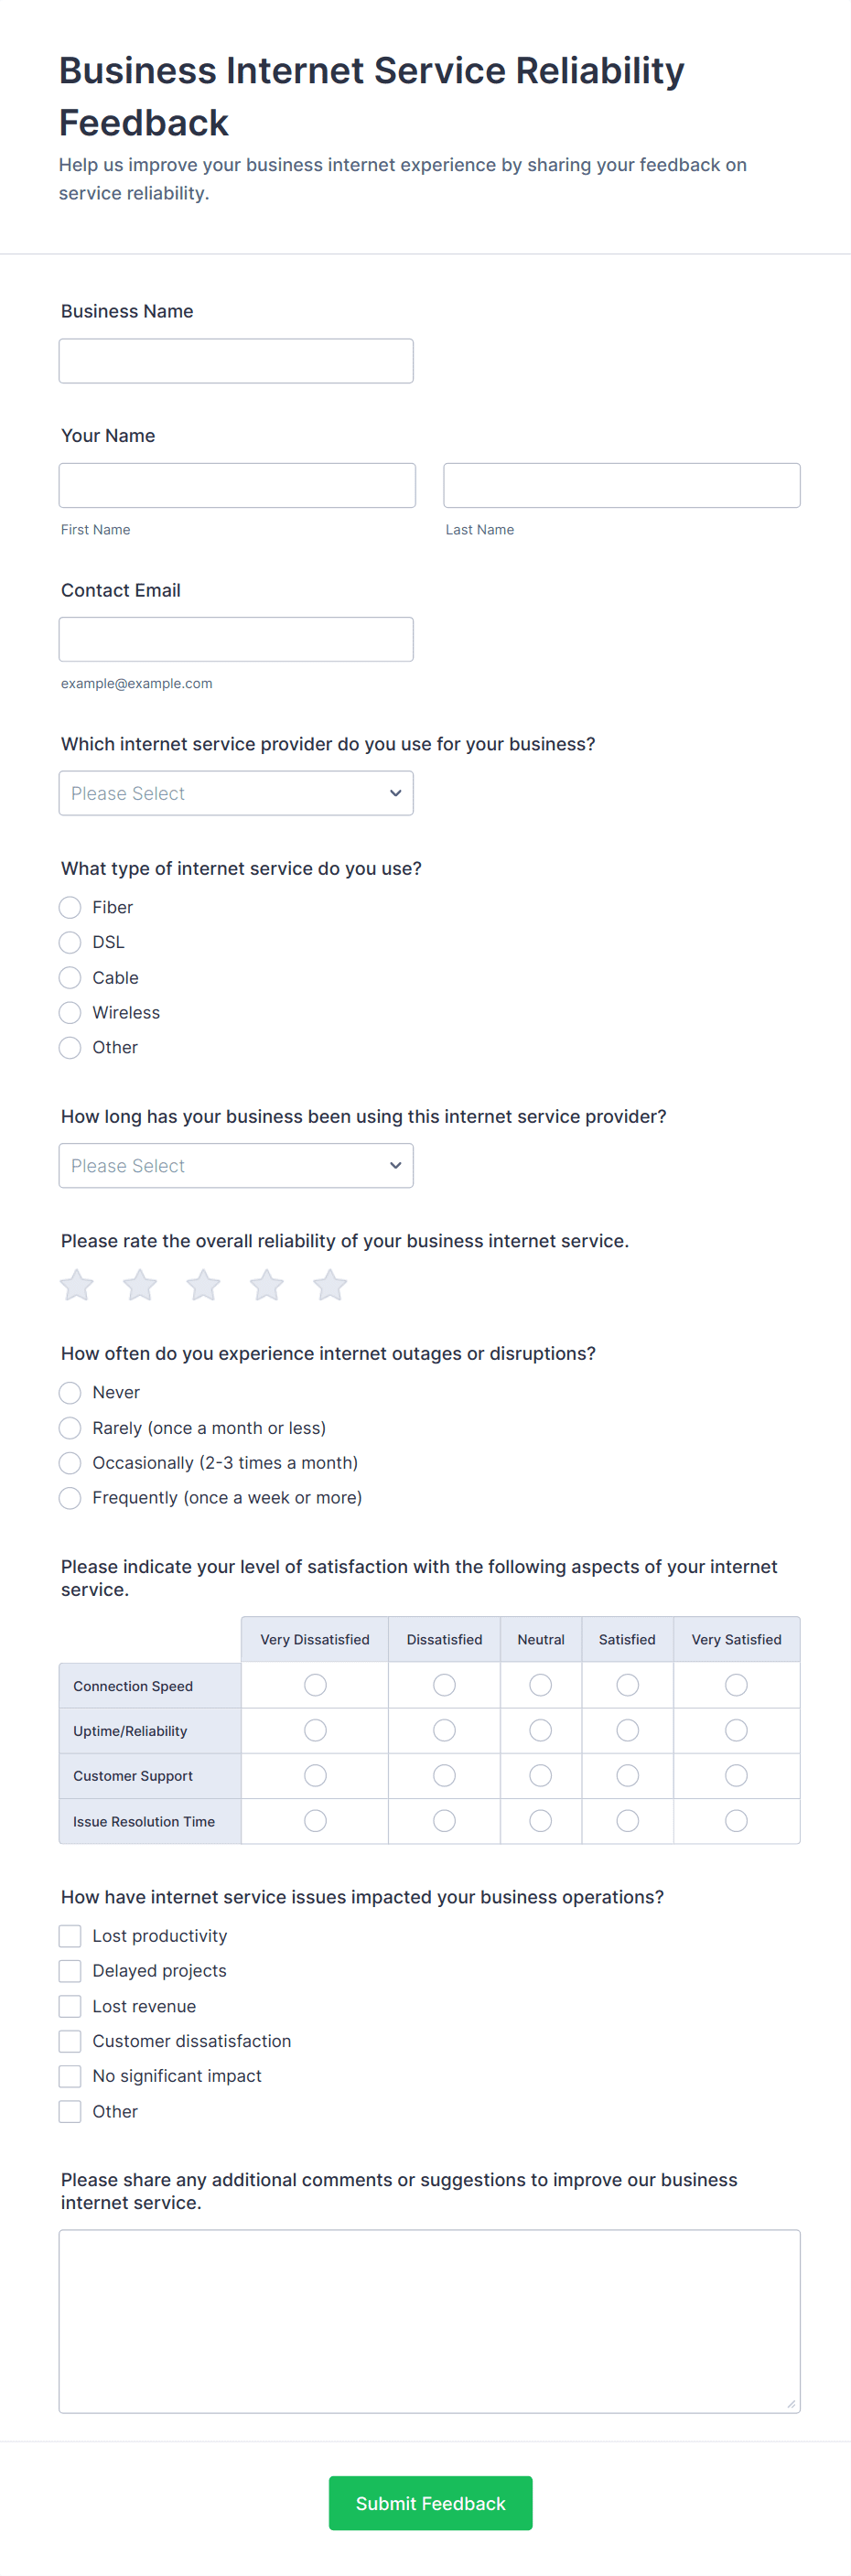851x2576 pixels.
Task: Click the Submit Feedback button
Action: tap(430, 2503)
